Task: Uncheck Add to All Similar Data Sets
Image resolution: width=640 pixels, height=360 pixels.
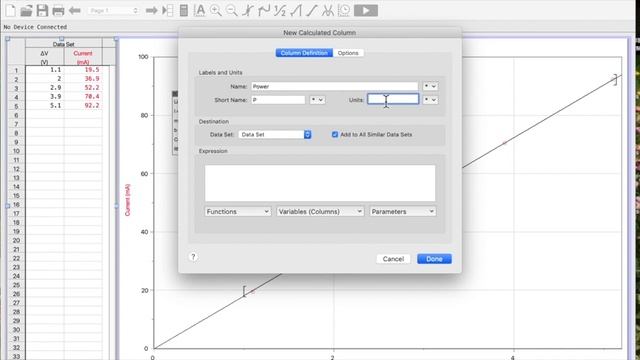Action: pos(335,134)
